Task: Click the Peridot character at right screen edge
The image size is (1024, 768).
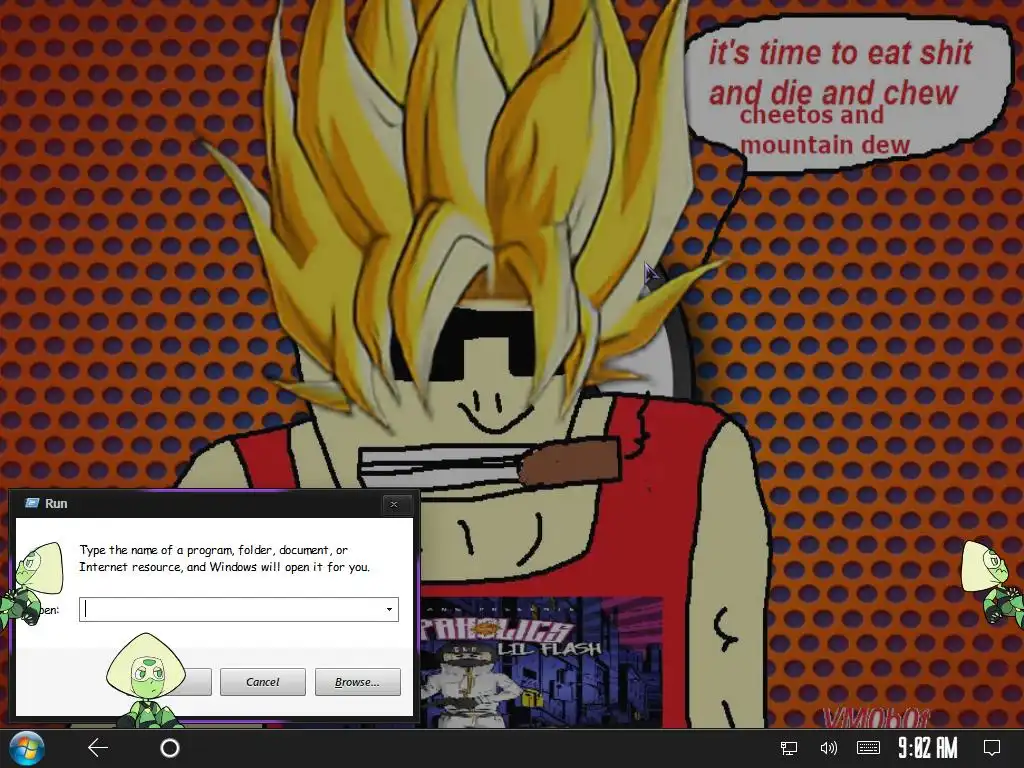Action: 993,583
